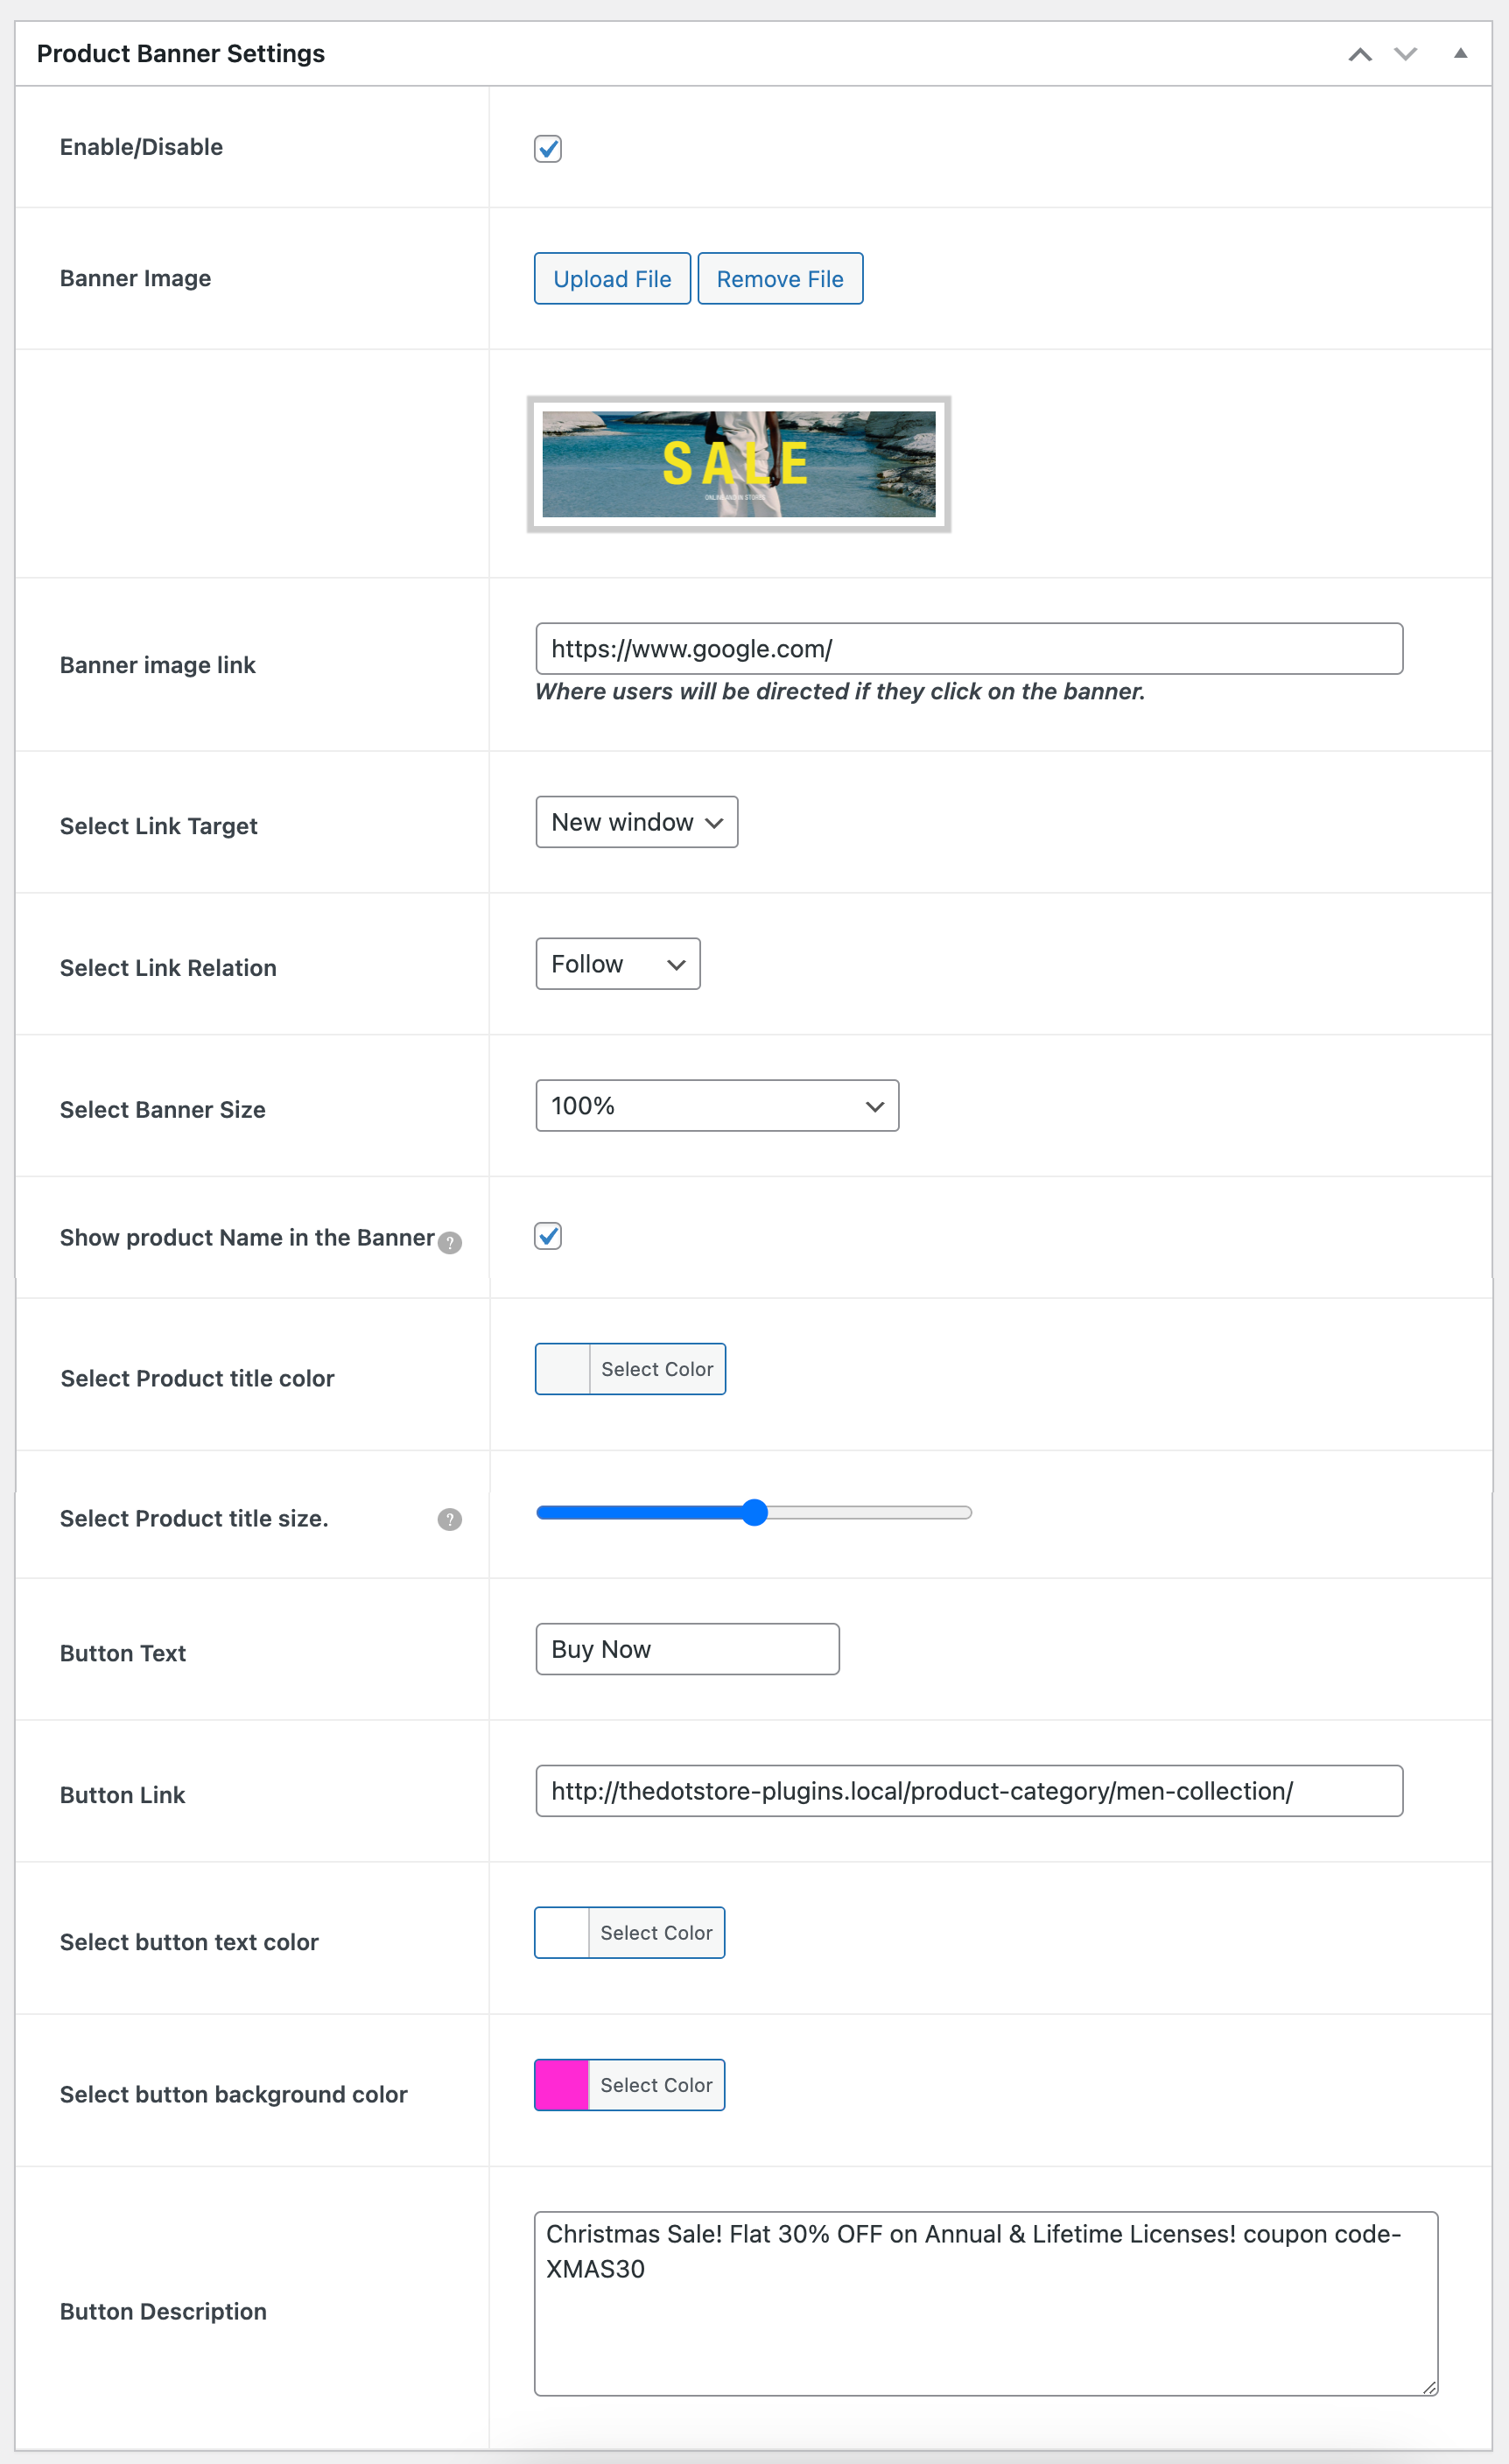Collapse the Product Banner Settings panel
The height and width of the screenshot is (2464, 1509).
point(1460,54)
